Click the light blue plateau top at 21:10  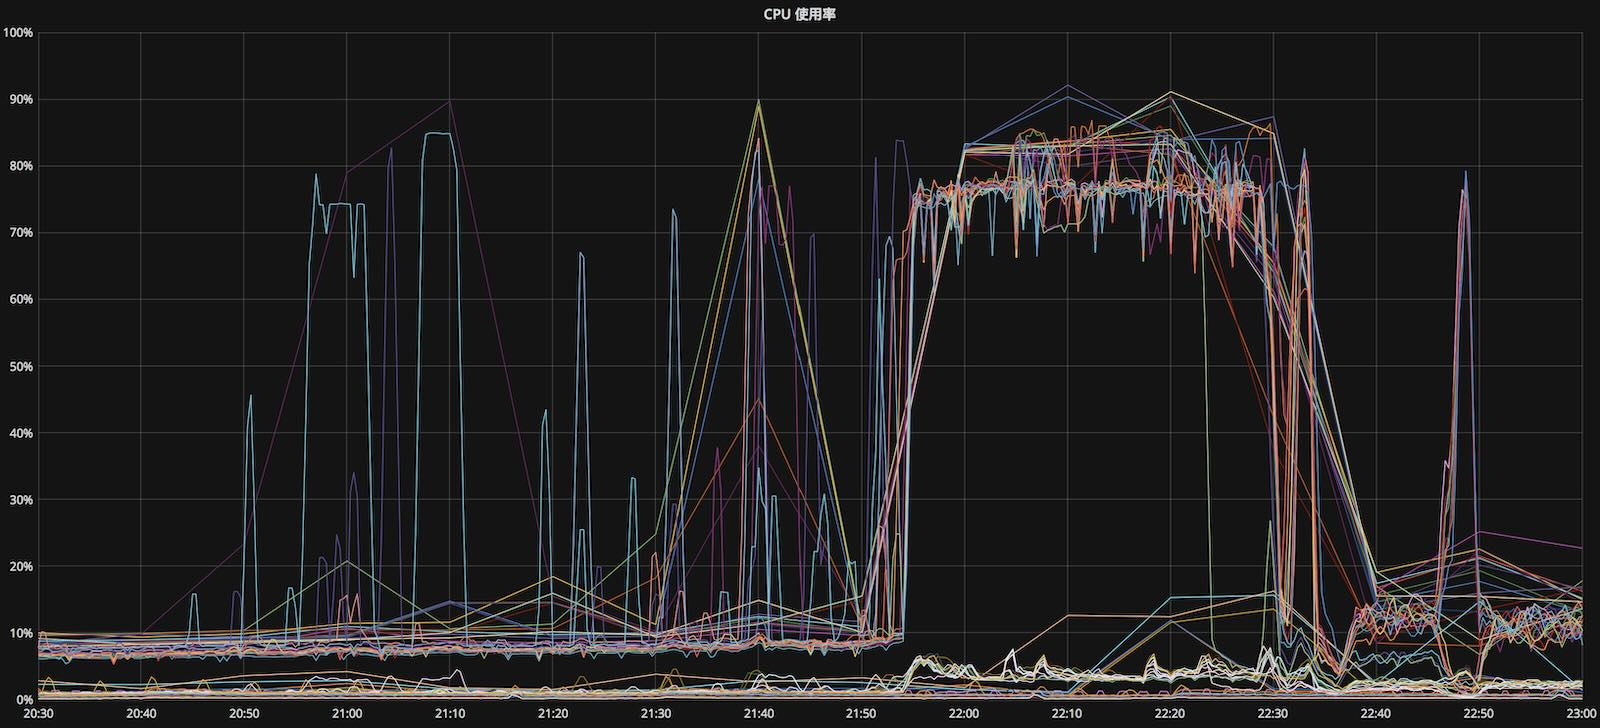click(x=438, y=133)
